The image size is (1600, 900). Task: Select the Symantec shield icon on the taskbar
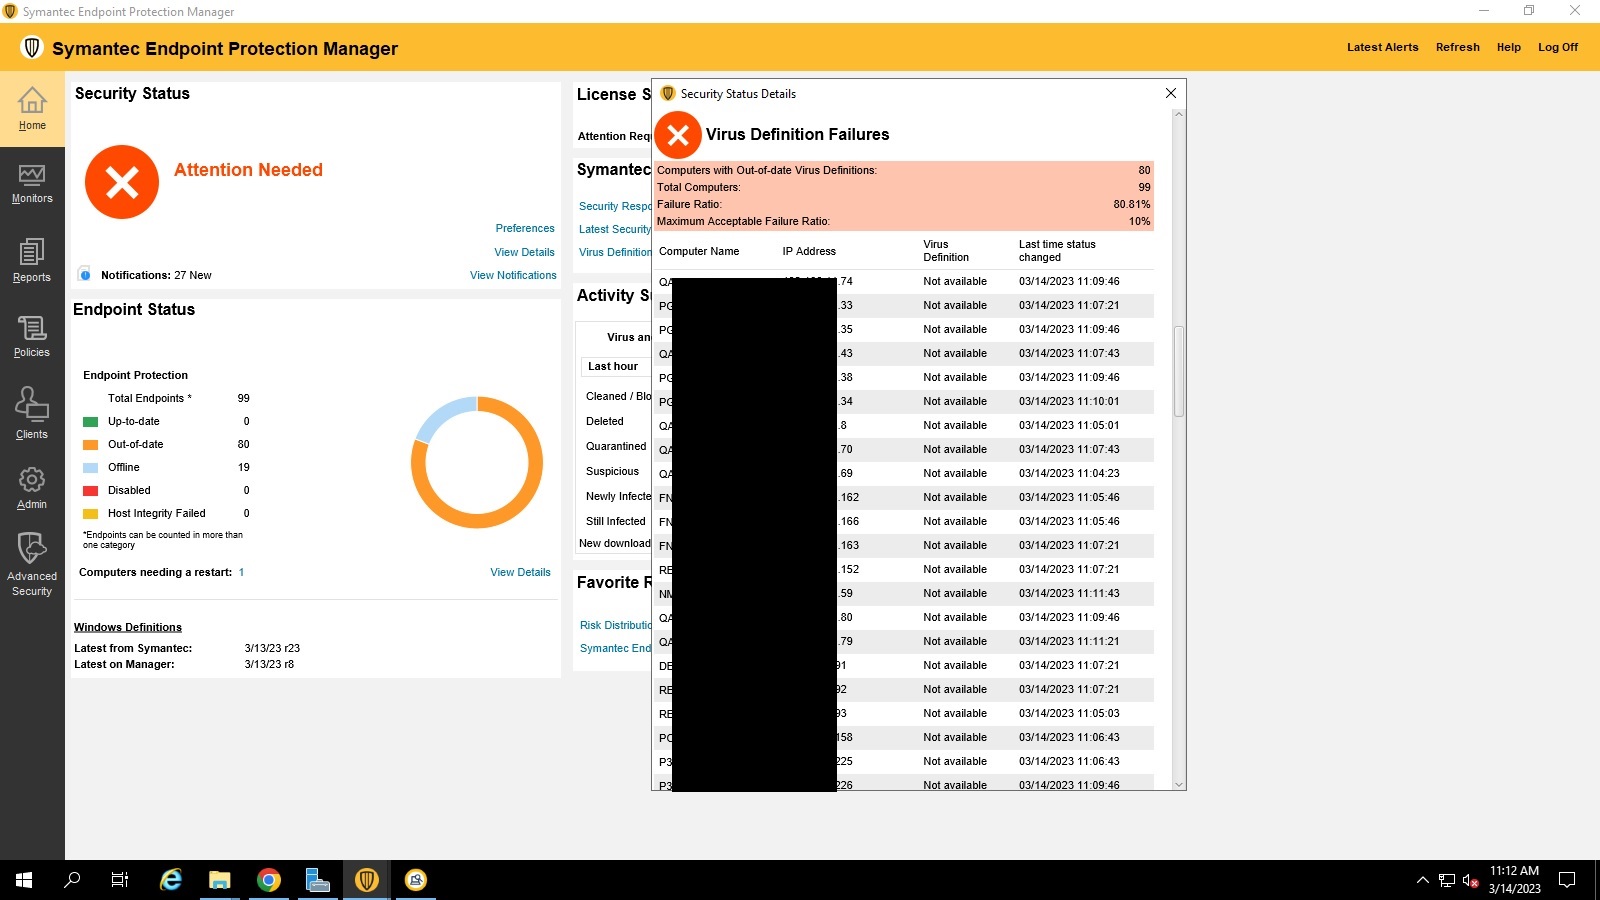coord(366,880)
